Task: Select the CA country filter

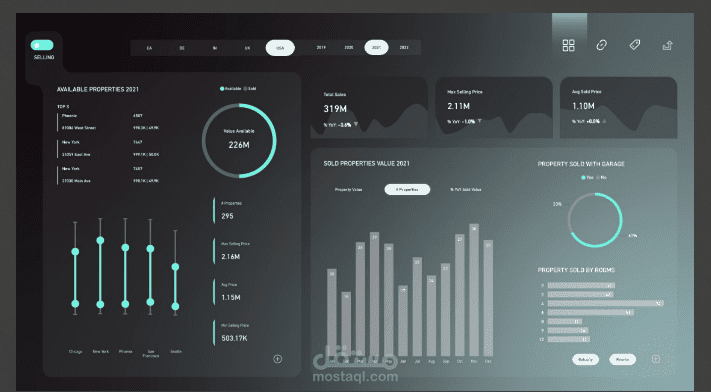Action: pos(149,48)
